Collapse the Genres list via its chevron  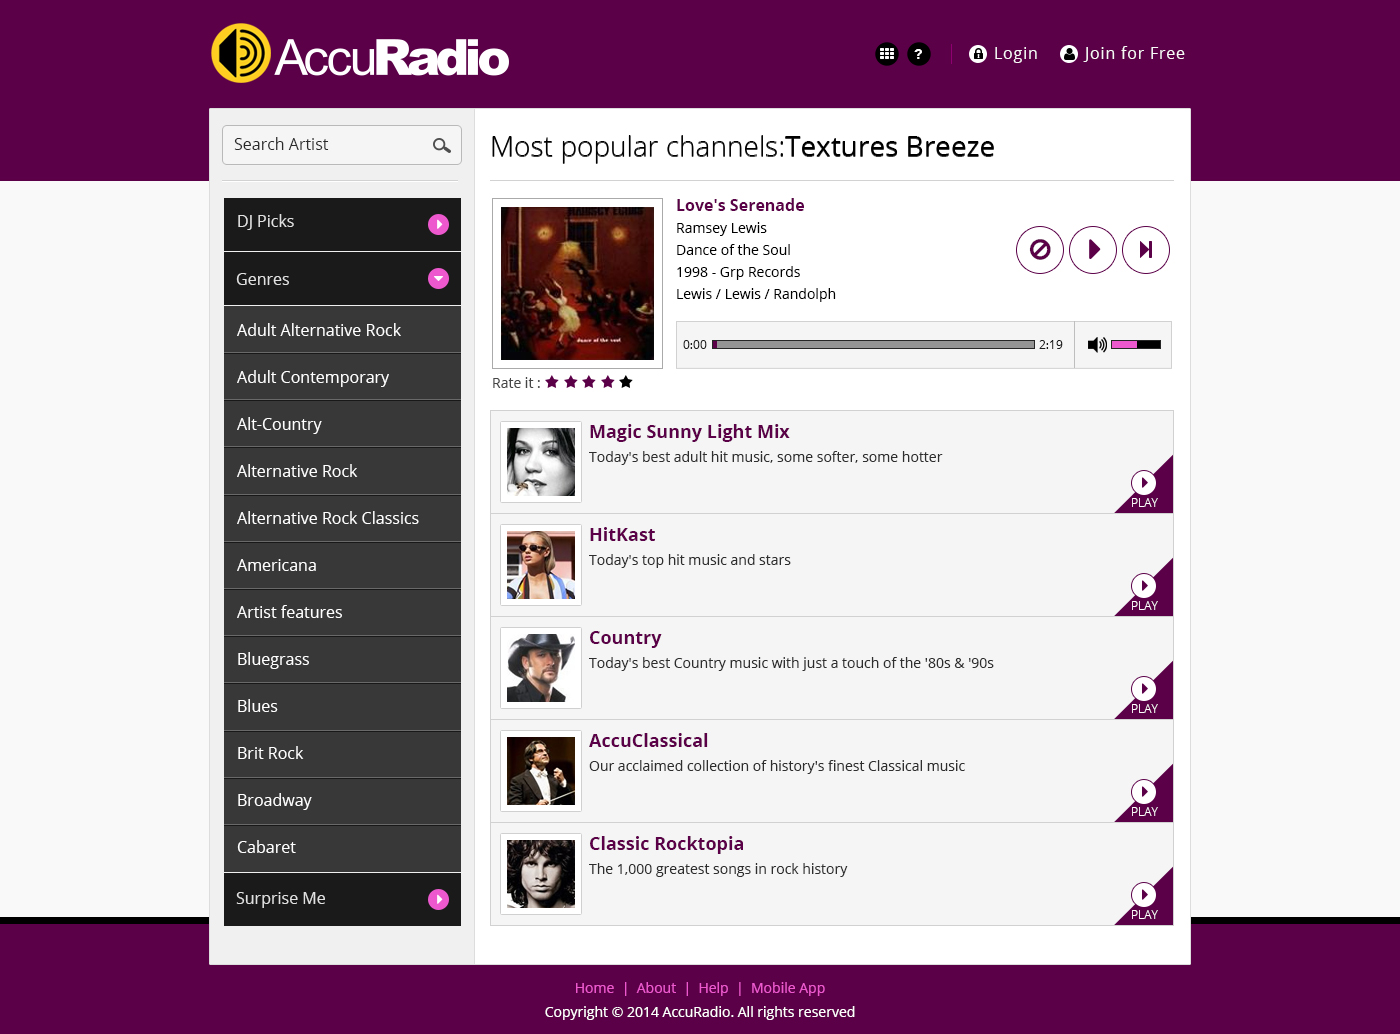click(439, 279)
